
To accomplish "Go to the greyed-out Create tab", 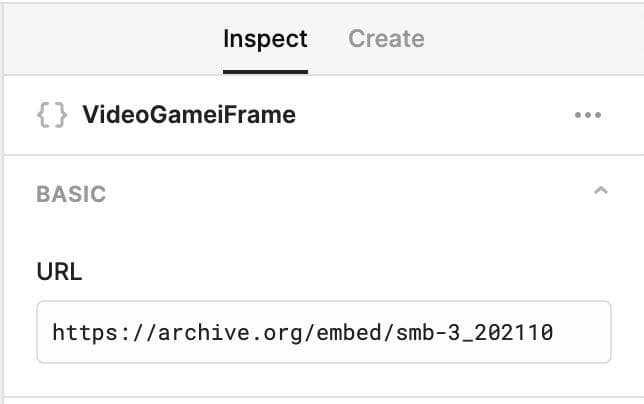I will point(386,40).
